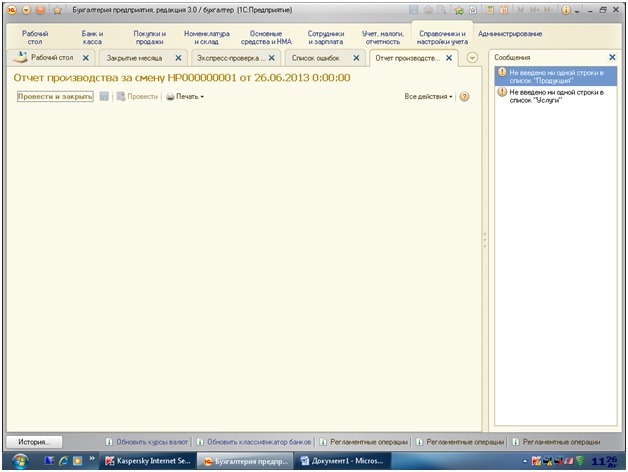Click the favorites star icon in title bar
The image size is (628, 472).
[57, 10]
